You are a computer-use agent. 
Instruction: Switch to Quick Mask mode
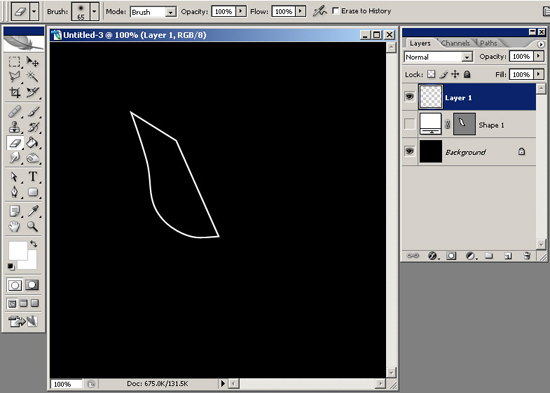pos(32,285)
